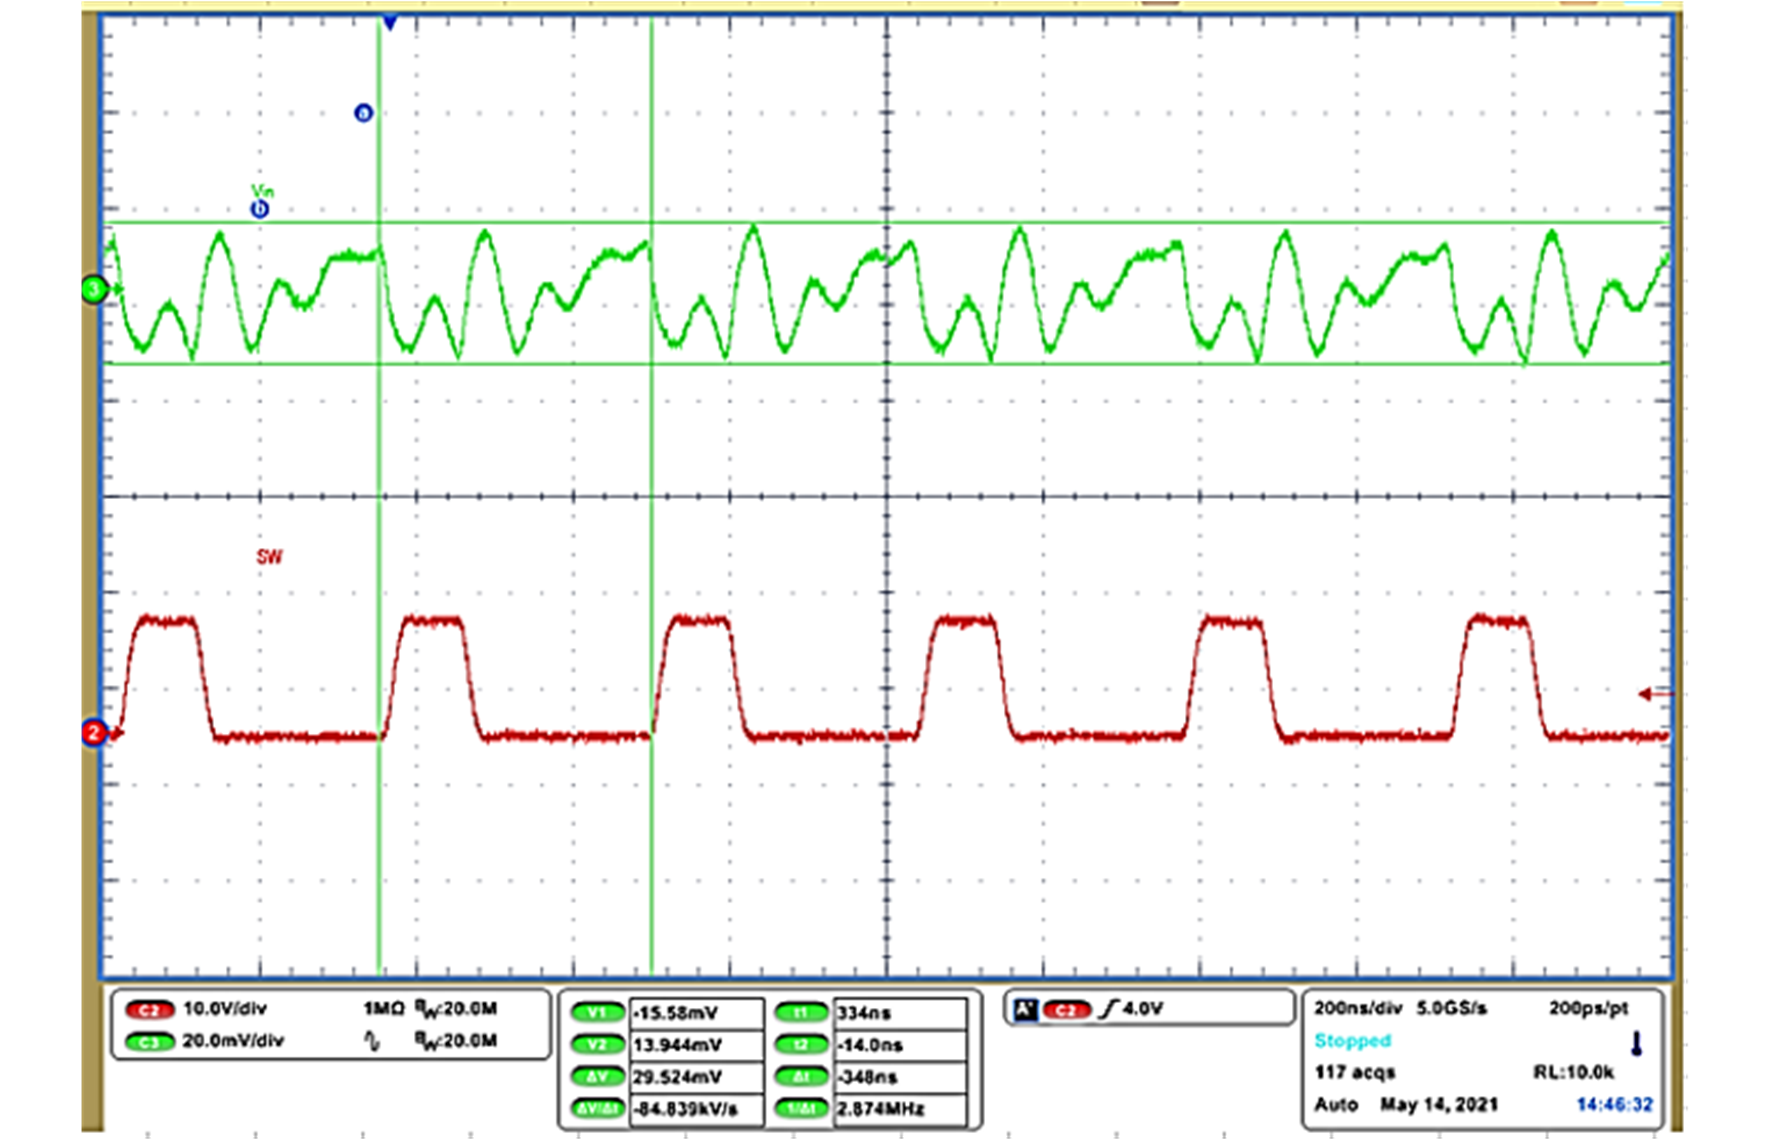Click the V2 cursor readout label
Image resolution: width=1770 pixels, height=1140 pixels.
coord(597,1045)
